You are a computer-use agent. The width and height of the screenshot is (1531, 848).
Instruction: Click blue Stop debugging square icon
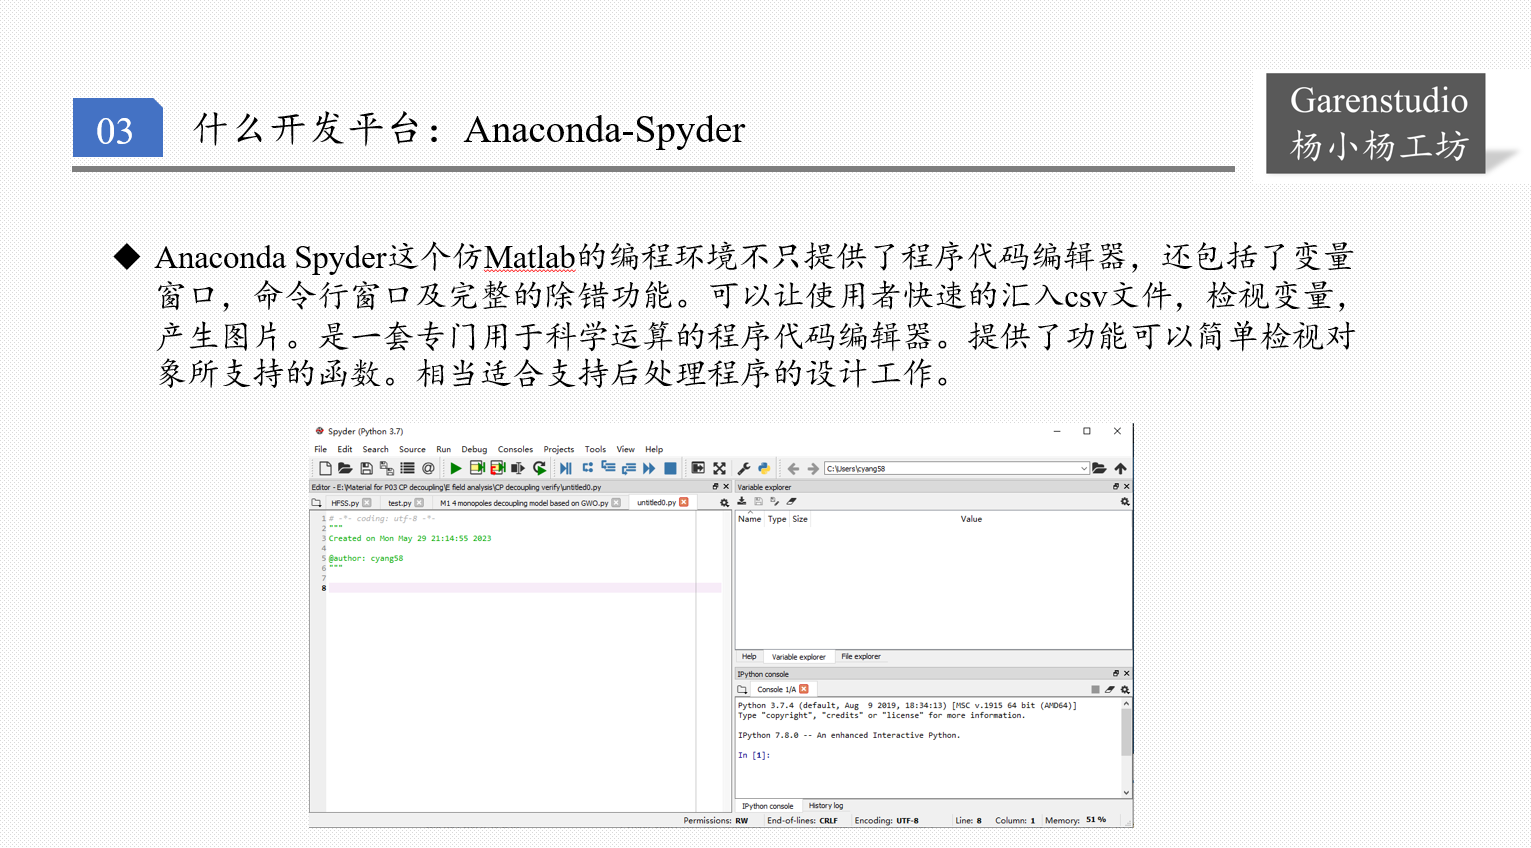pyautogui.click(x=670, y=468)
